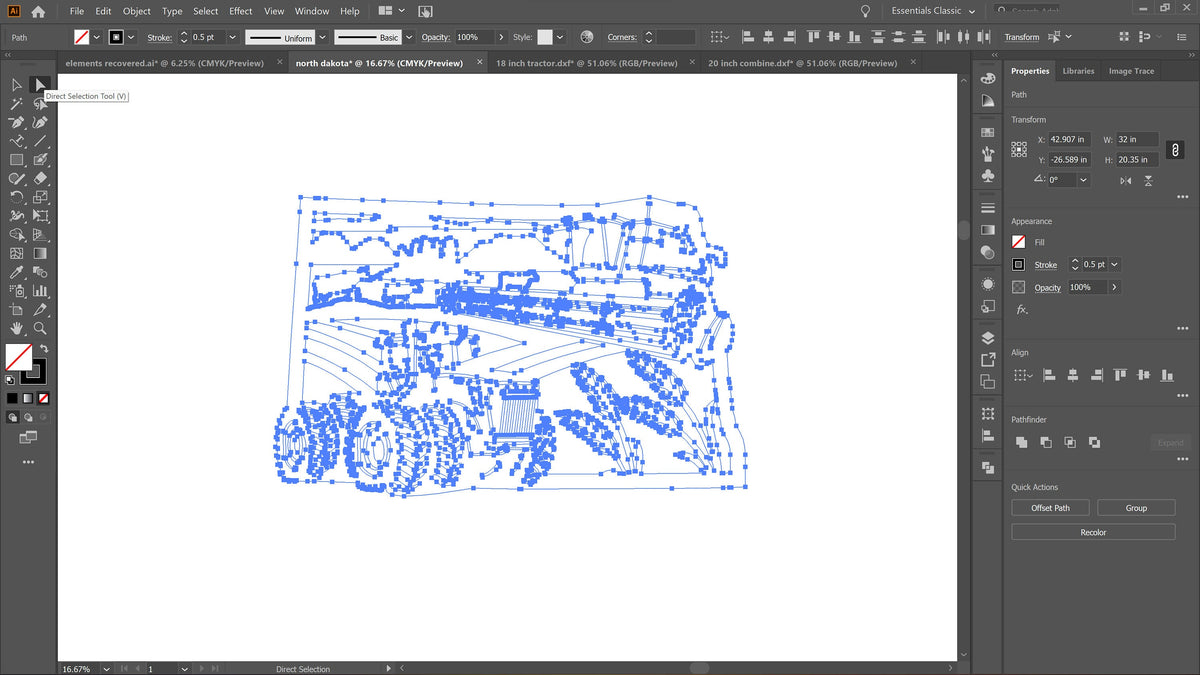Click the Fill swatch in Appearance section

[x=1018, y=242]
